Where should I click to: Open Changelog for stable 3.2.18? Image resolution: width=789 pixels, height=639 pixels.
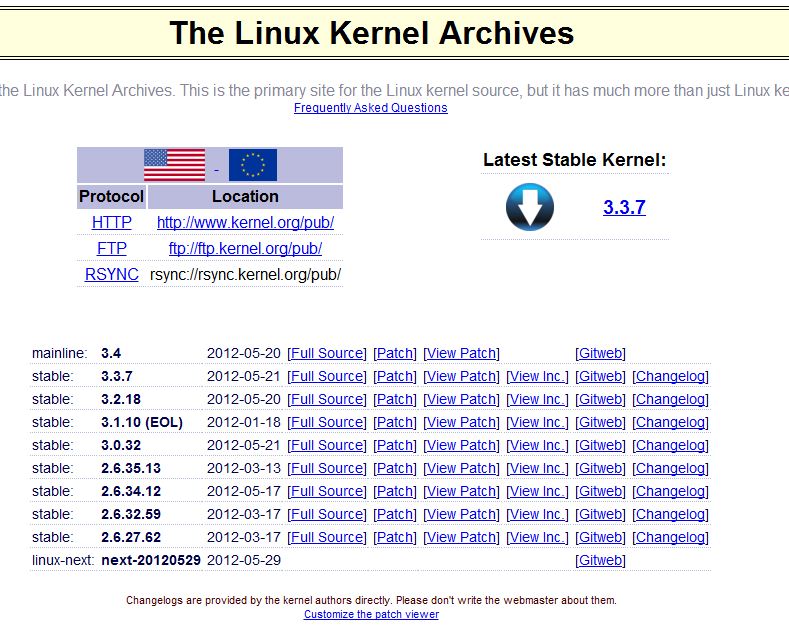click(x=670, y=400)
